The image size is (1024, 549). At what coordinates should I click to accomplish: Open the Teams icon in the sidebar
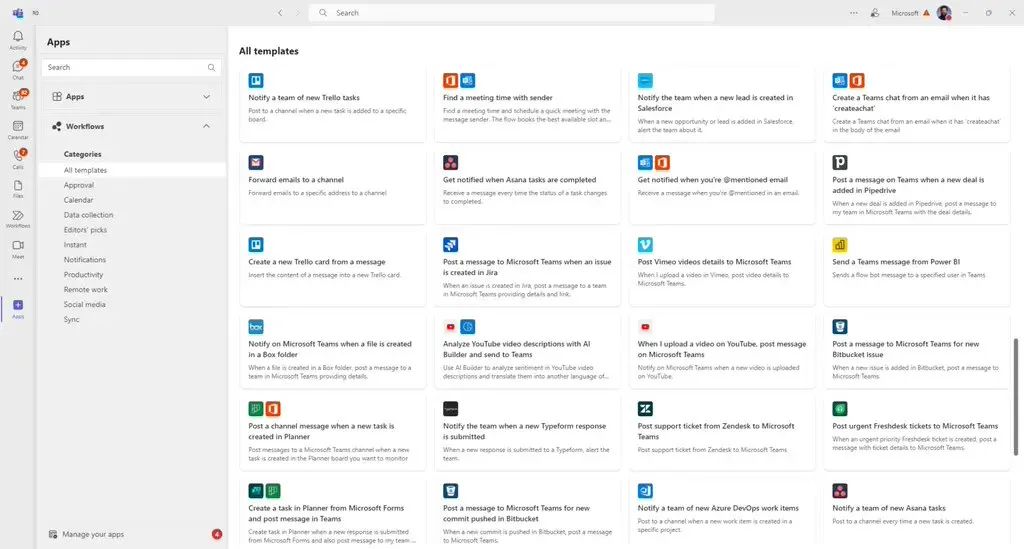pyautogui.click(x=18, y=99)
